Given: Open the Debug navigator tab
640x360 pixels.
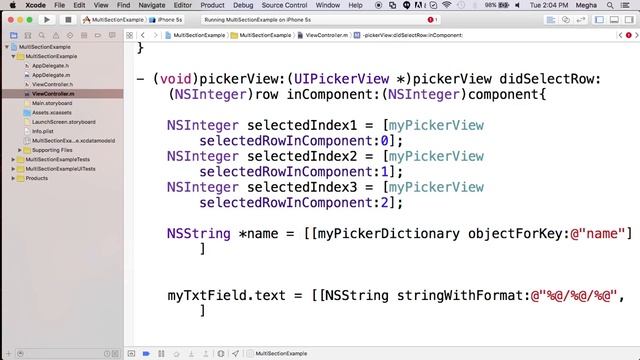Looking at the screenshot, I should pos(84,36).
